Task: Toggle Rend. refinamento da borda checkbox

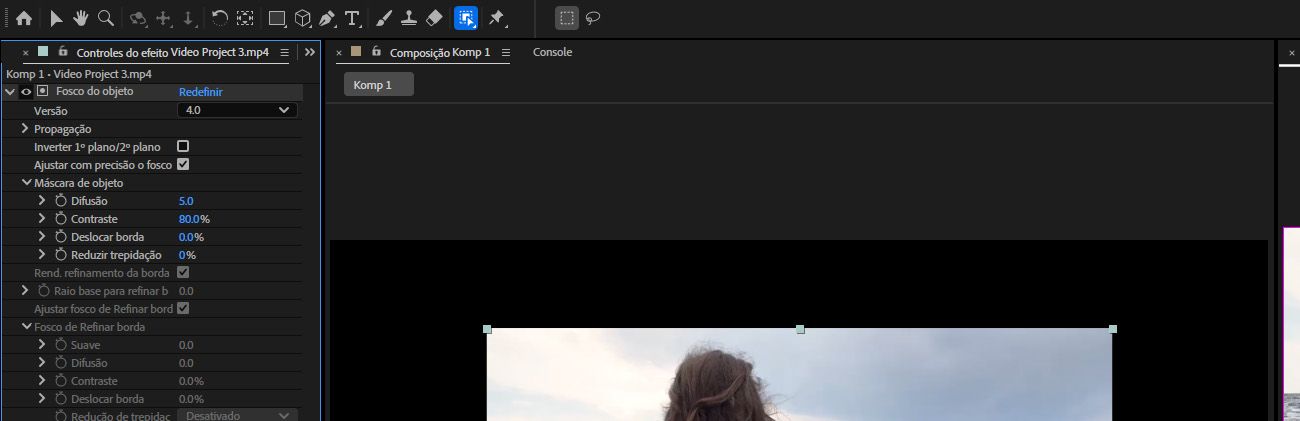Action: pyautogui.click(x=183, y=272)
